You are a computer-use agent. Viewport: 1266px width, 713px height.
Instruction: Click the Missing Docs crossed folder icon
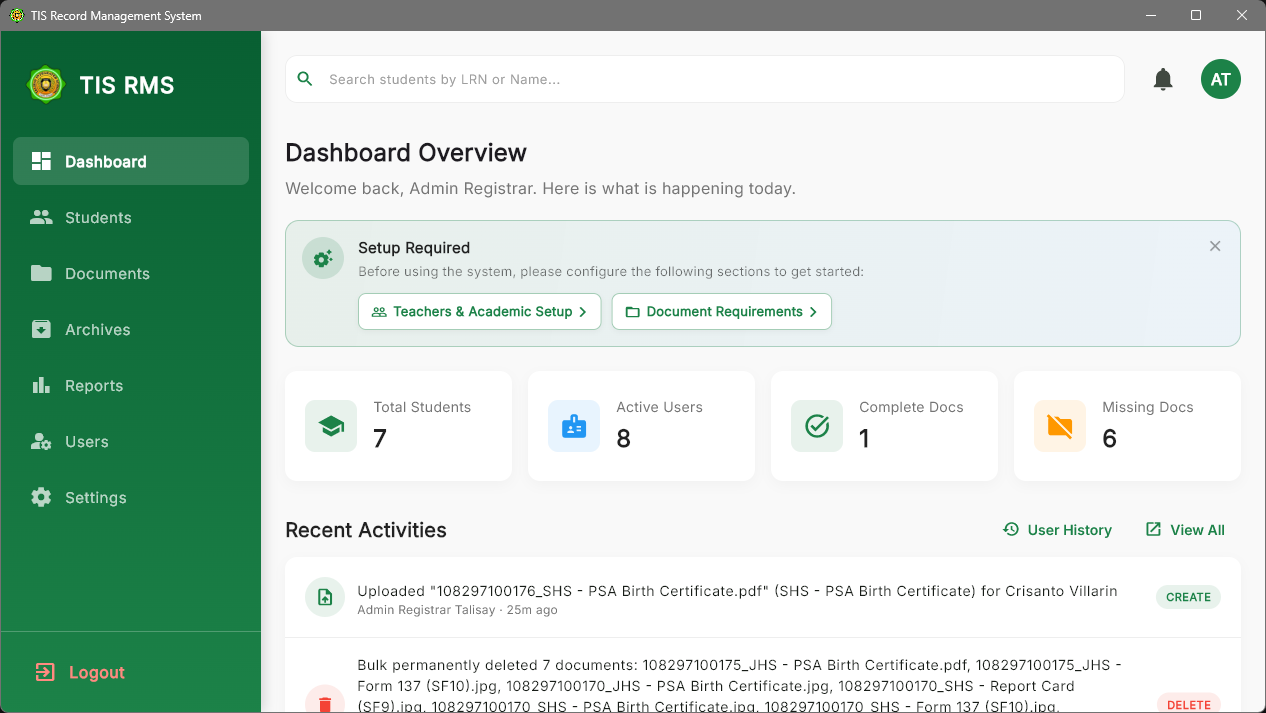(x=1060, y=426)
